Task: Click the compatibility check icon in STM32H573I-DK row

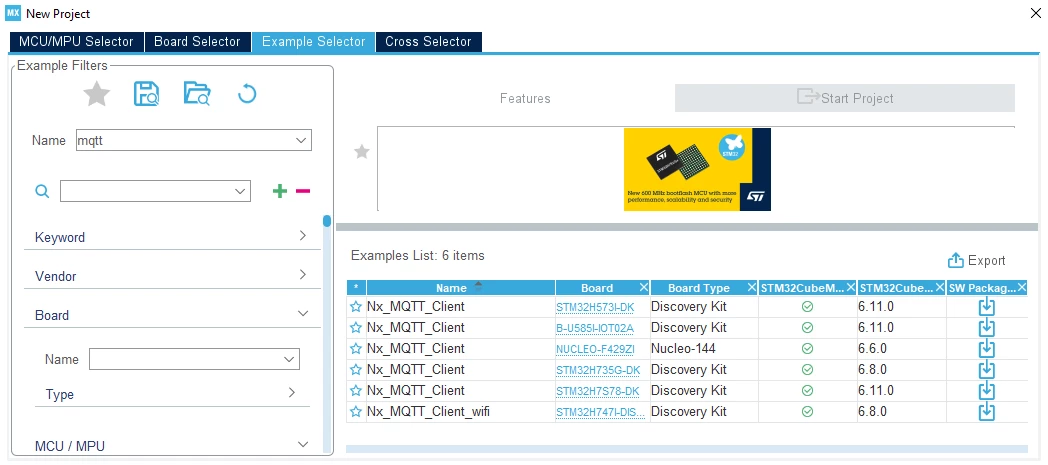Action: click(807, 307)
